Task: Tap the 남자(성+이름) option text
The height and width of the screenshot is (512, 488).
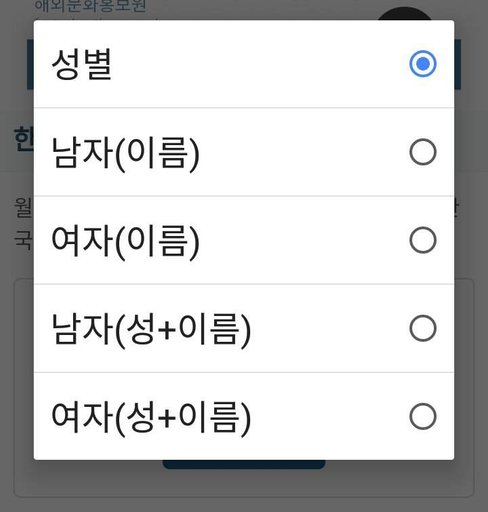Action: click(151, 330)
